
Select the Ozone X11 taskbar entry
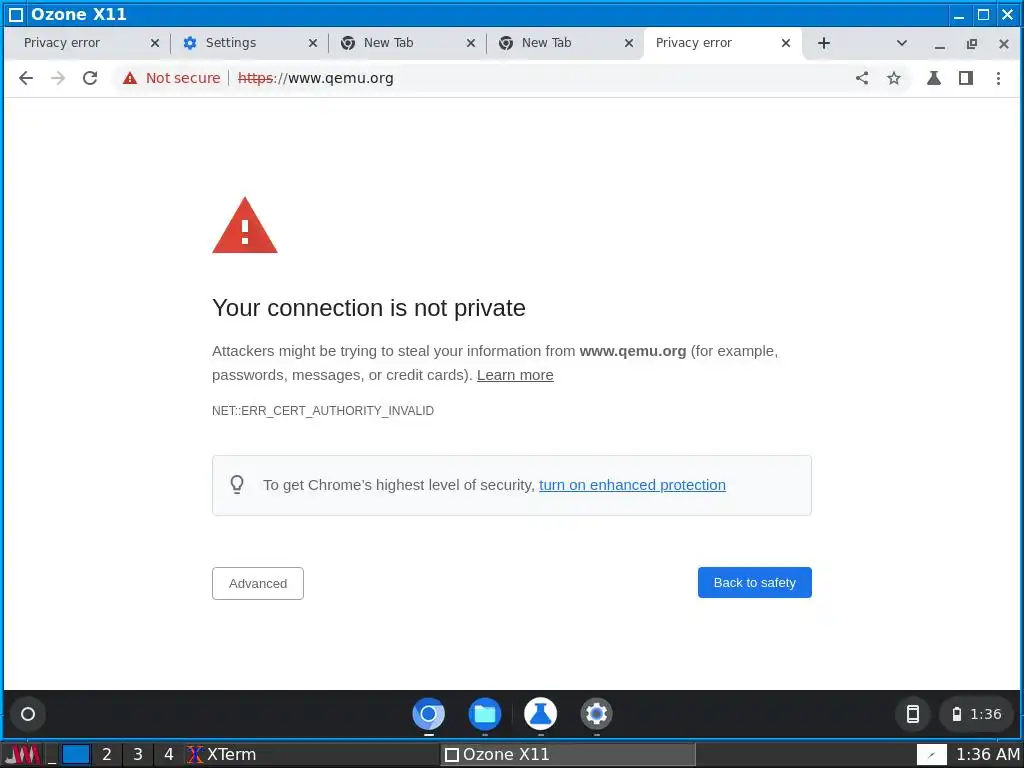[x=568, y=755]
